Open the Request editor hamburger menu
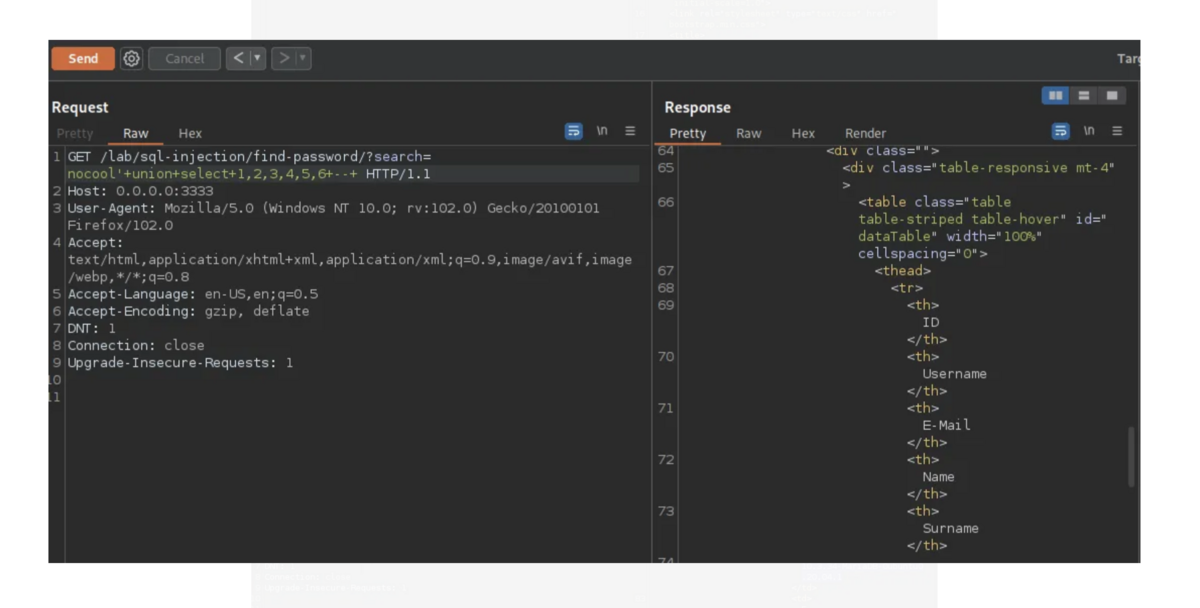The image size is (1200, 608). coord(630,131)
